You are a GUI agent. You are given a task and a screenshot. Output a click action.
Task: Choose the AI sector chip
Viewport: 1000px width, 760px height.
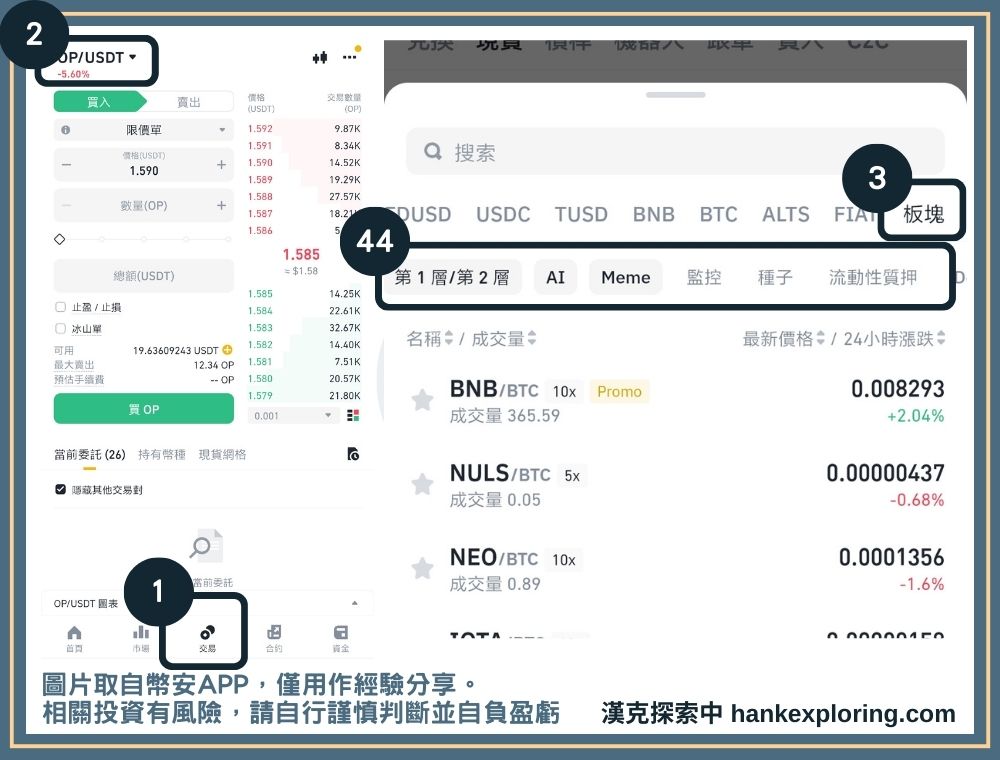pos(555,277)
